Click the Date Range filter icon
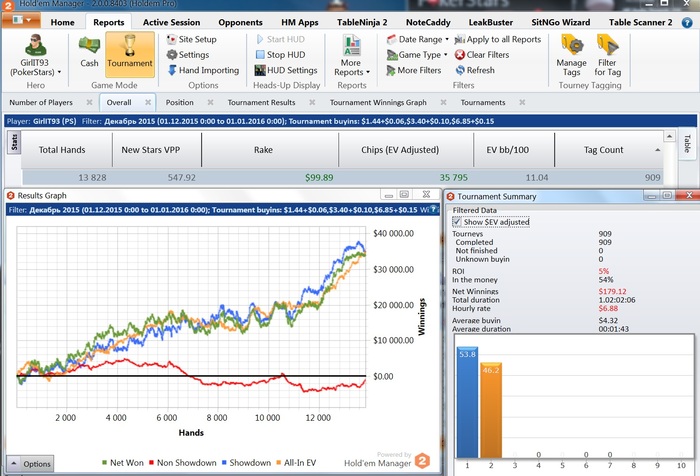 click(392, 39)
